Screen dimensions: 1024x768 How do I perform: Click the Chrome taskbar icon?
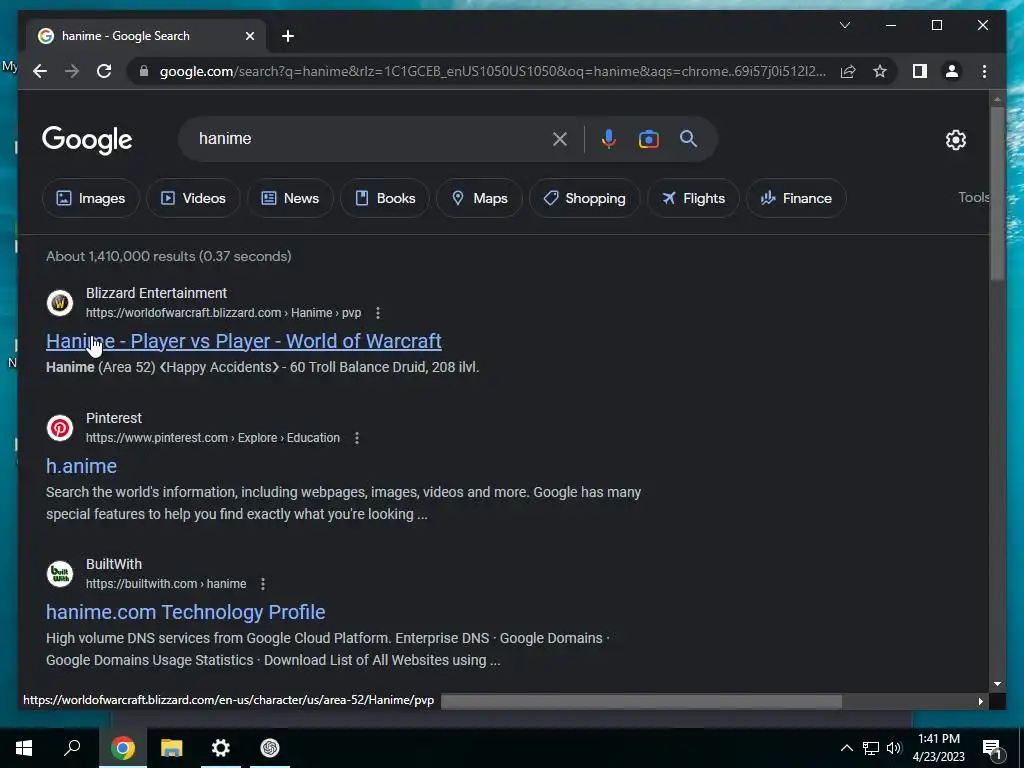(122, 748)
